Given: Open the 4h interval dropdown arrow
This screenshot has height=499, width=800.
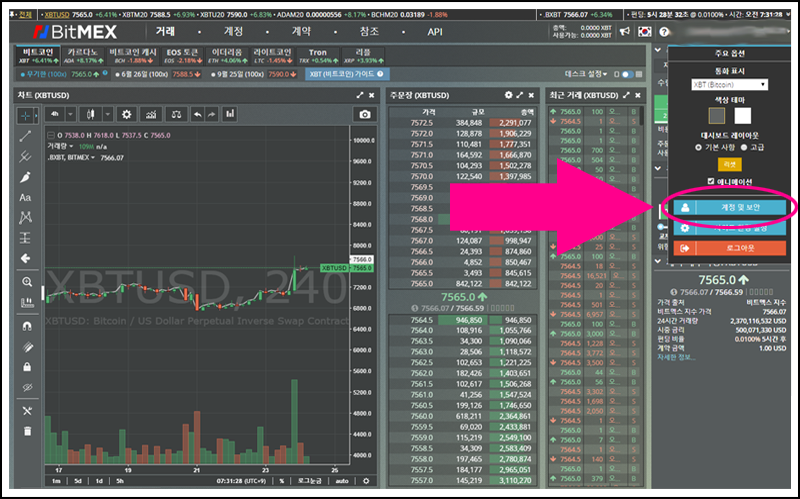Looking at the screenshot, I should click(71, 114).
